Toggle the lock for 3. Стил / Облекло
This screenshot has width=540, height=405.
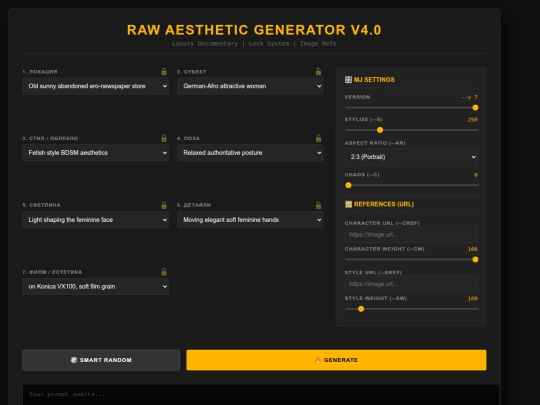164,138
